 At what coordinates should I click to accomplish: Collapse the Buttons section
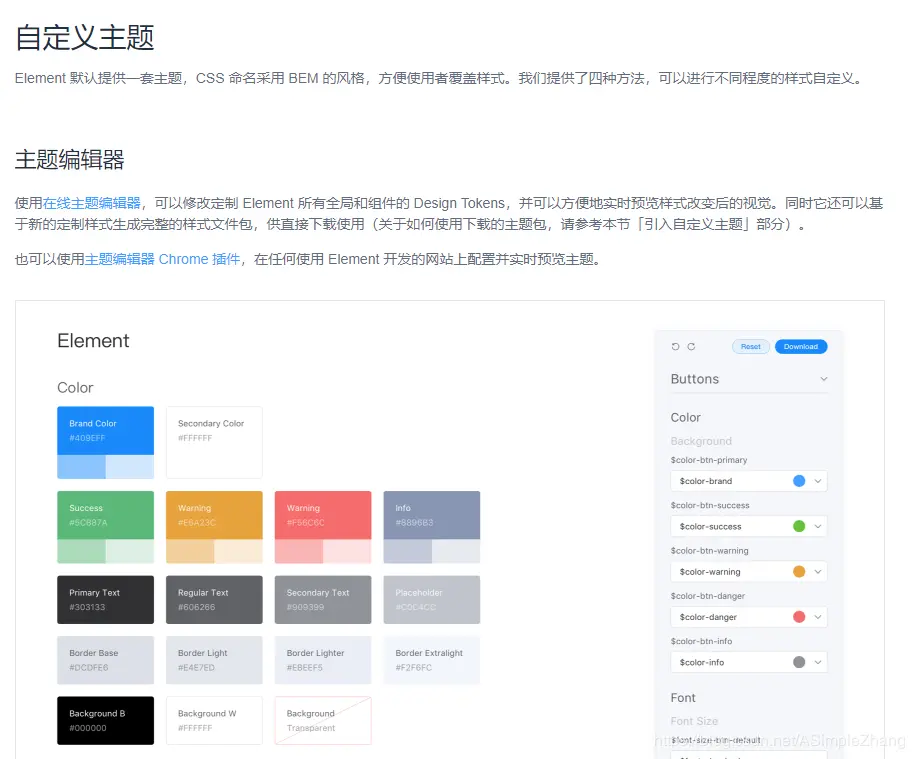(823, 379)
